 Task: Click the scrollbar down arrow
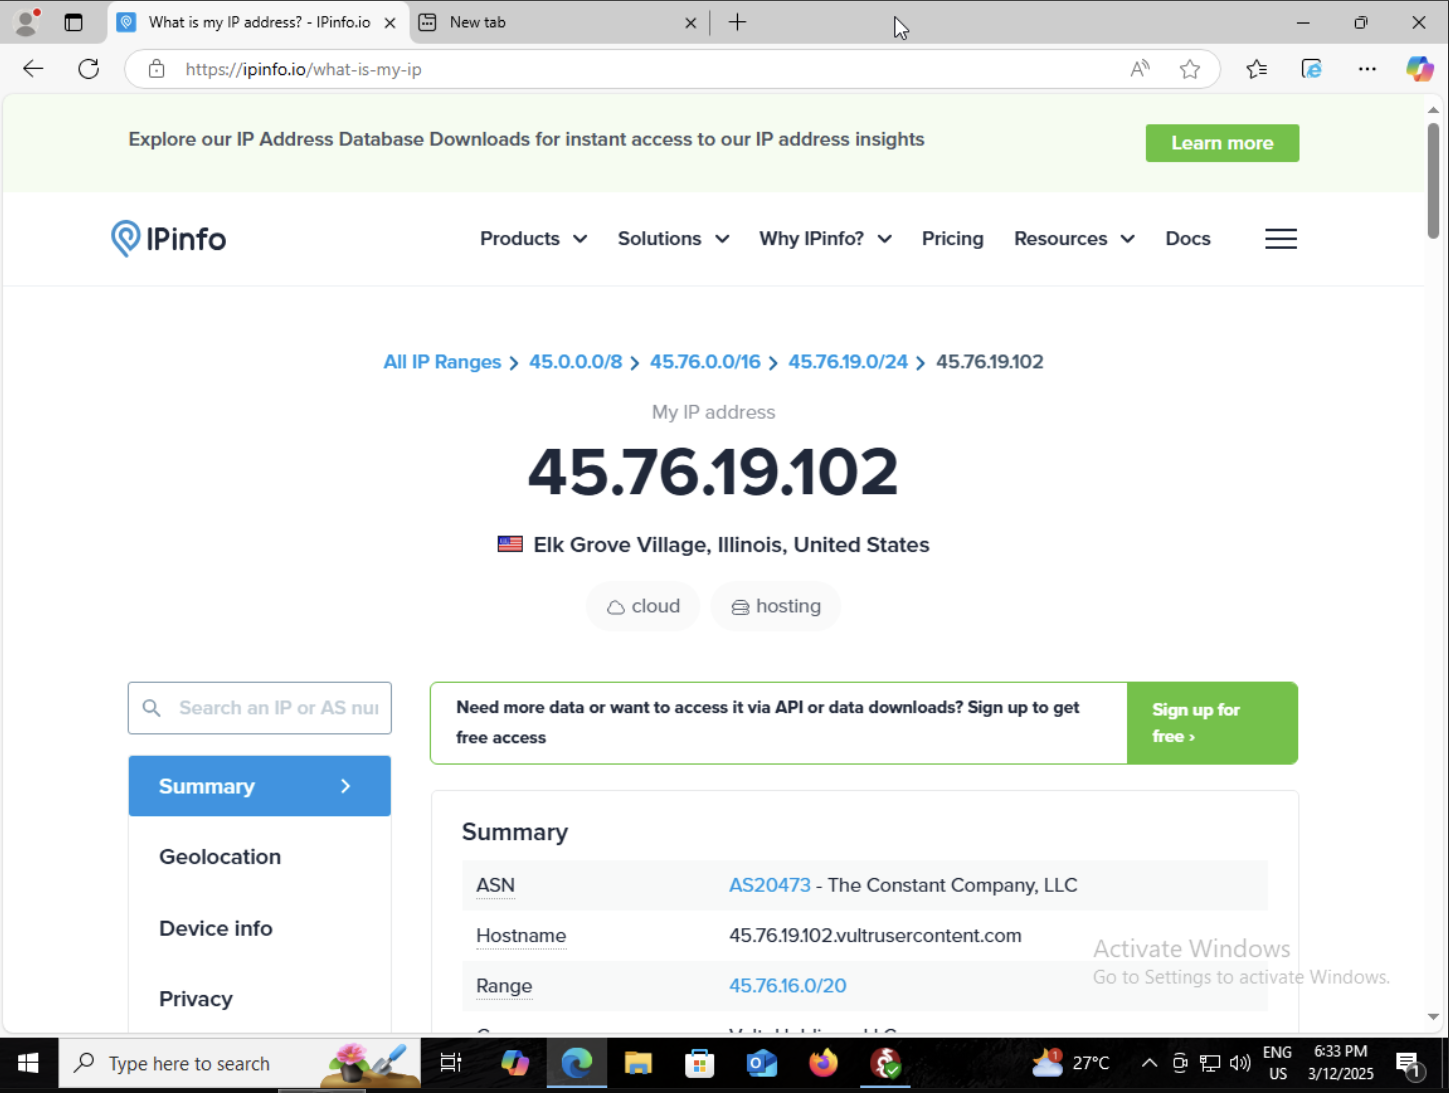click(1433, 1017)
